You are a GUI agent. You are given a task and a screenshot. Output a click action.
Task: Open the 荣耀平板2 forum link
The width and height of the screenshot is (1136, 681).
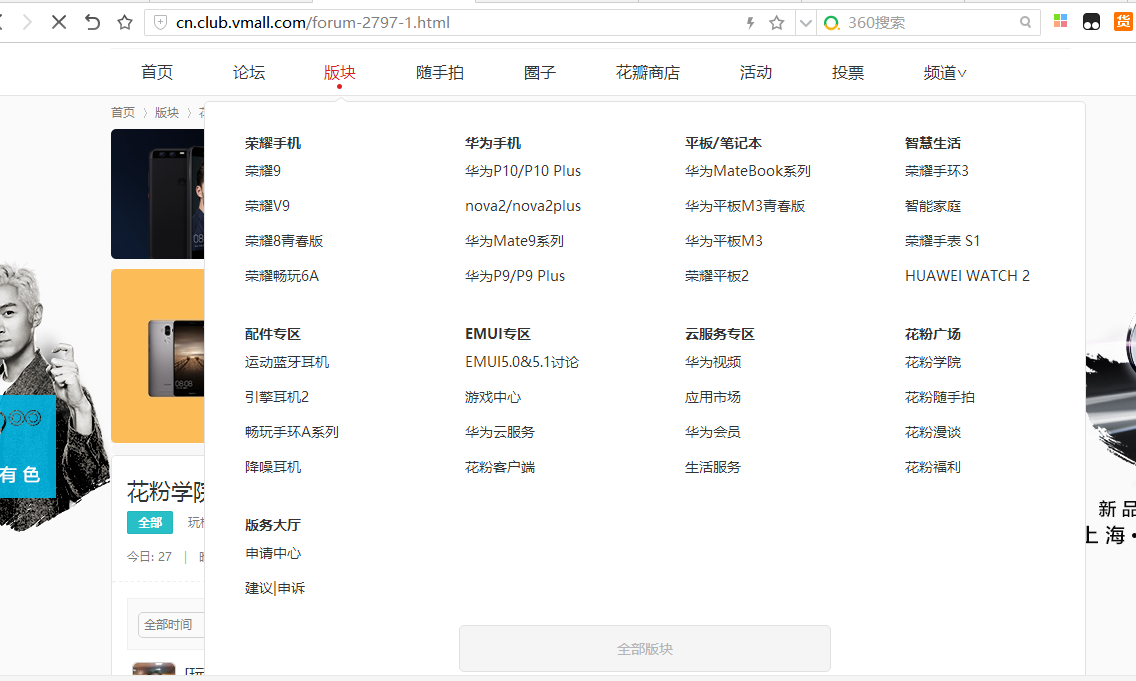[x=717, y=275]
